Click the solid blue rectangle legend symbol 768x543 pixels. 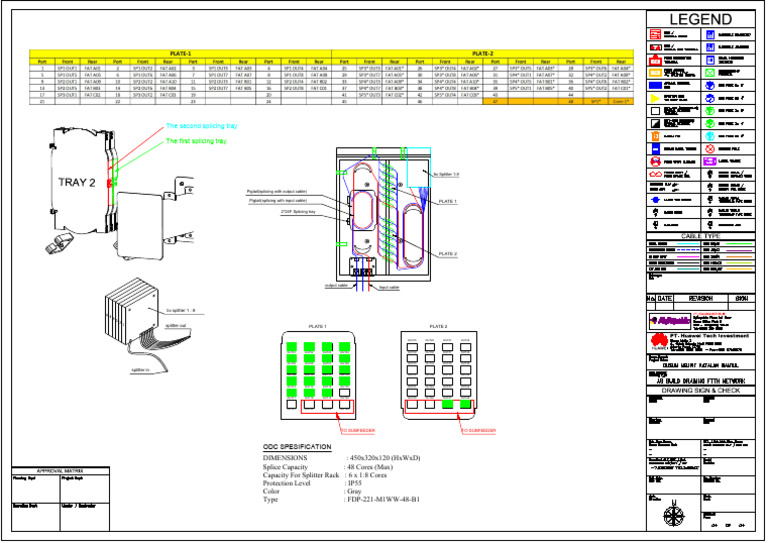click(x=655, y=85)
